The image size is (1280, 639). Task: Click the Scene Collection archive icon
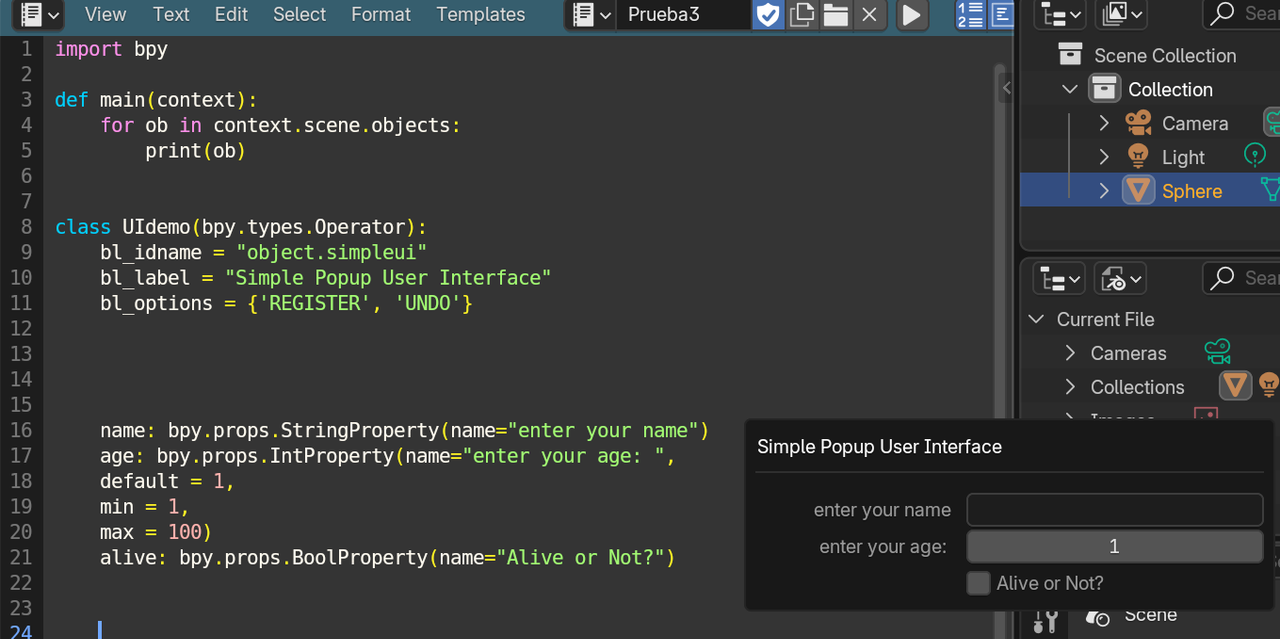pyautogui.click(x=1070, y=55)
